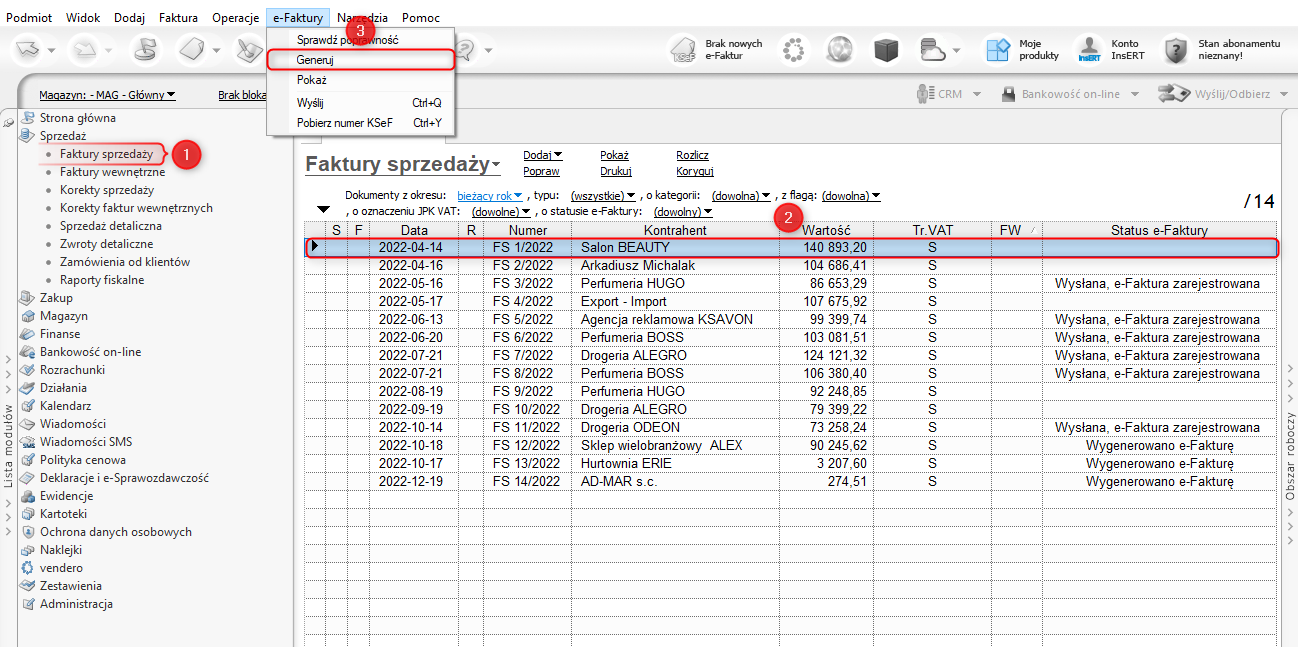Open the Administracja module
This screenshot has width=1298, height=647.
pos(76,604)
